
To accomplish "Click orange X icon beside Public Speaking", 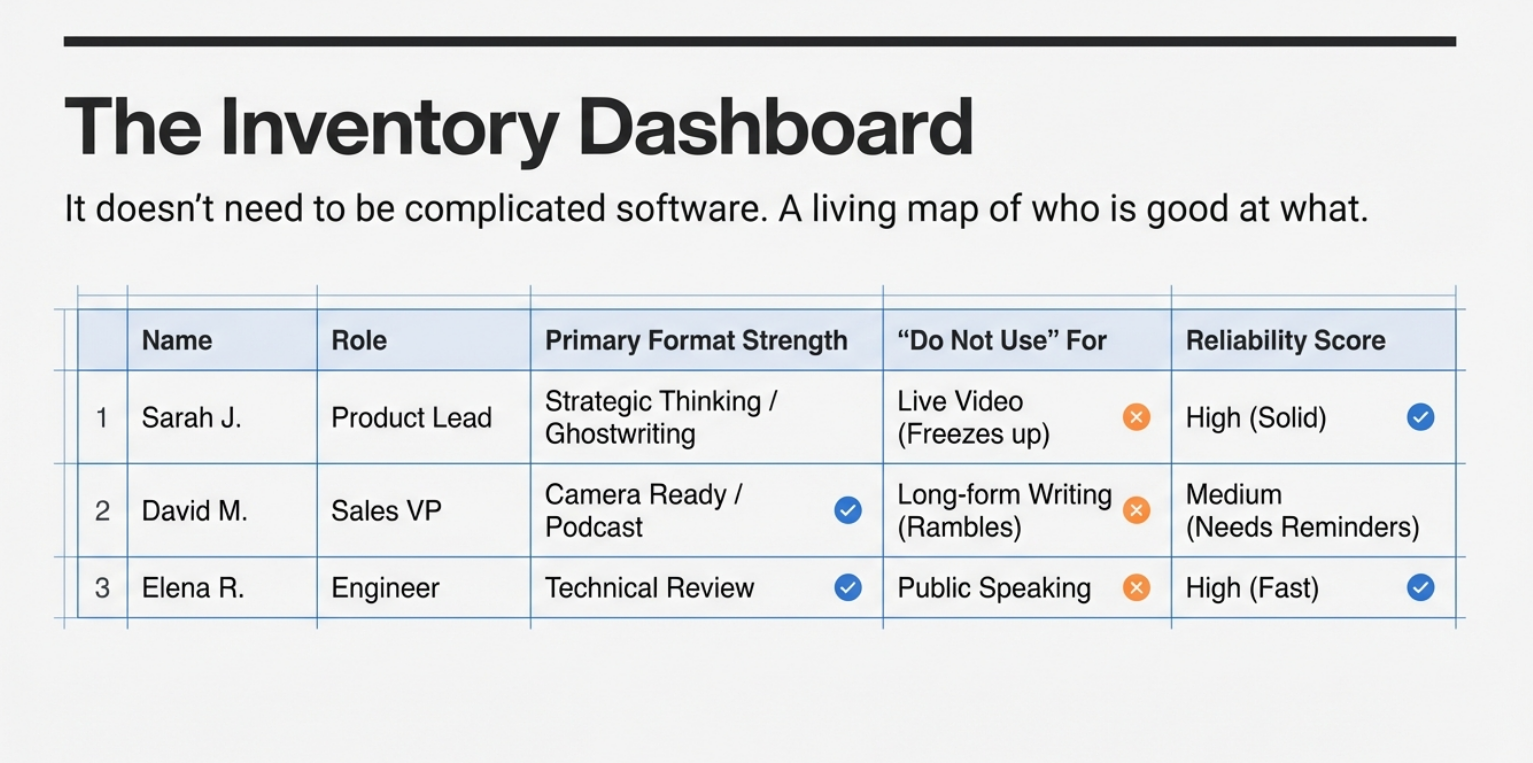I will point(1136,588).
